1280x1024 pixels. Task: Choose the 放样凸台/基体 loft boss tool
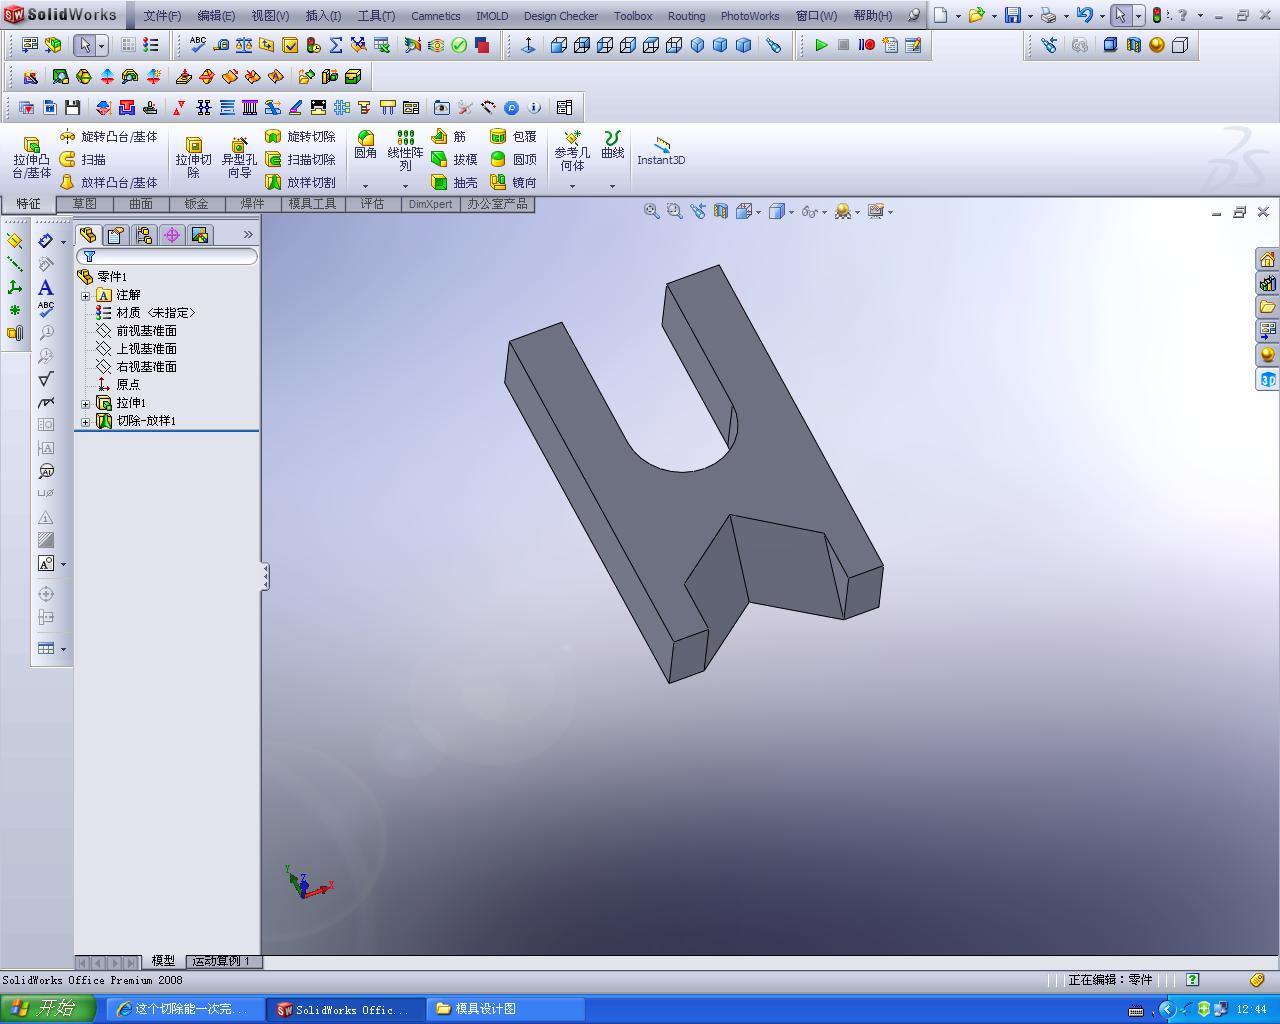pyautogui.click(x=109, y=182)
